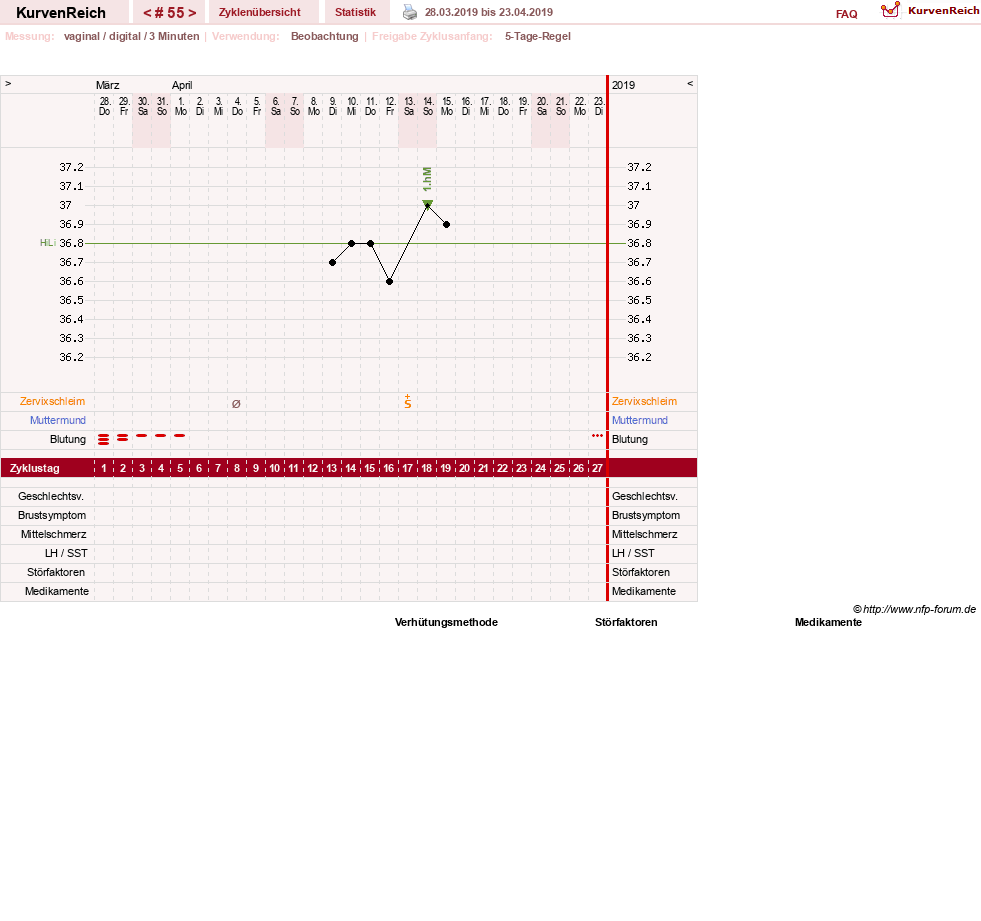981x921 pixels.
Task: Click cycle day 27 in Zyklustag row
Action: pyautogui.click(x=597, y=468)
